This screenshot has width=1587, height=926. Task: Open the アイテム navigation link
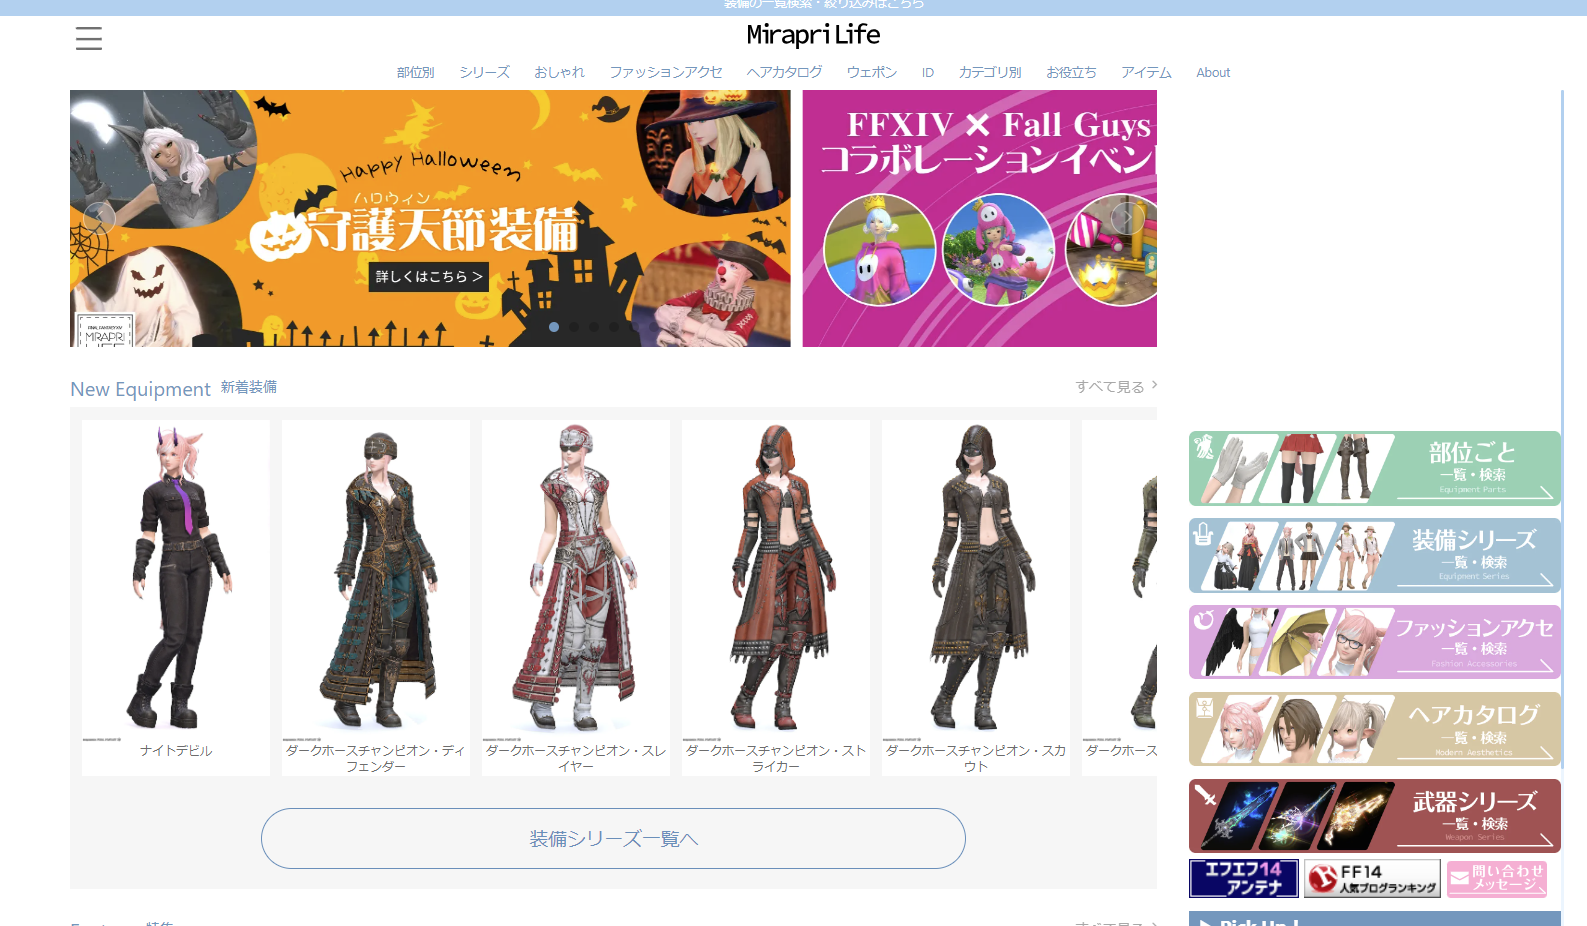(1146, 73)
